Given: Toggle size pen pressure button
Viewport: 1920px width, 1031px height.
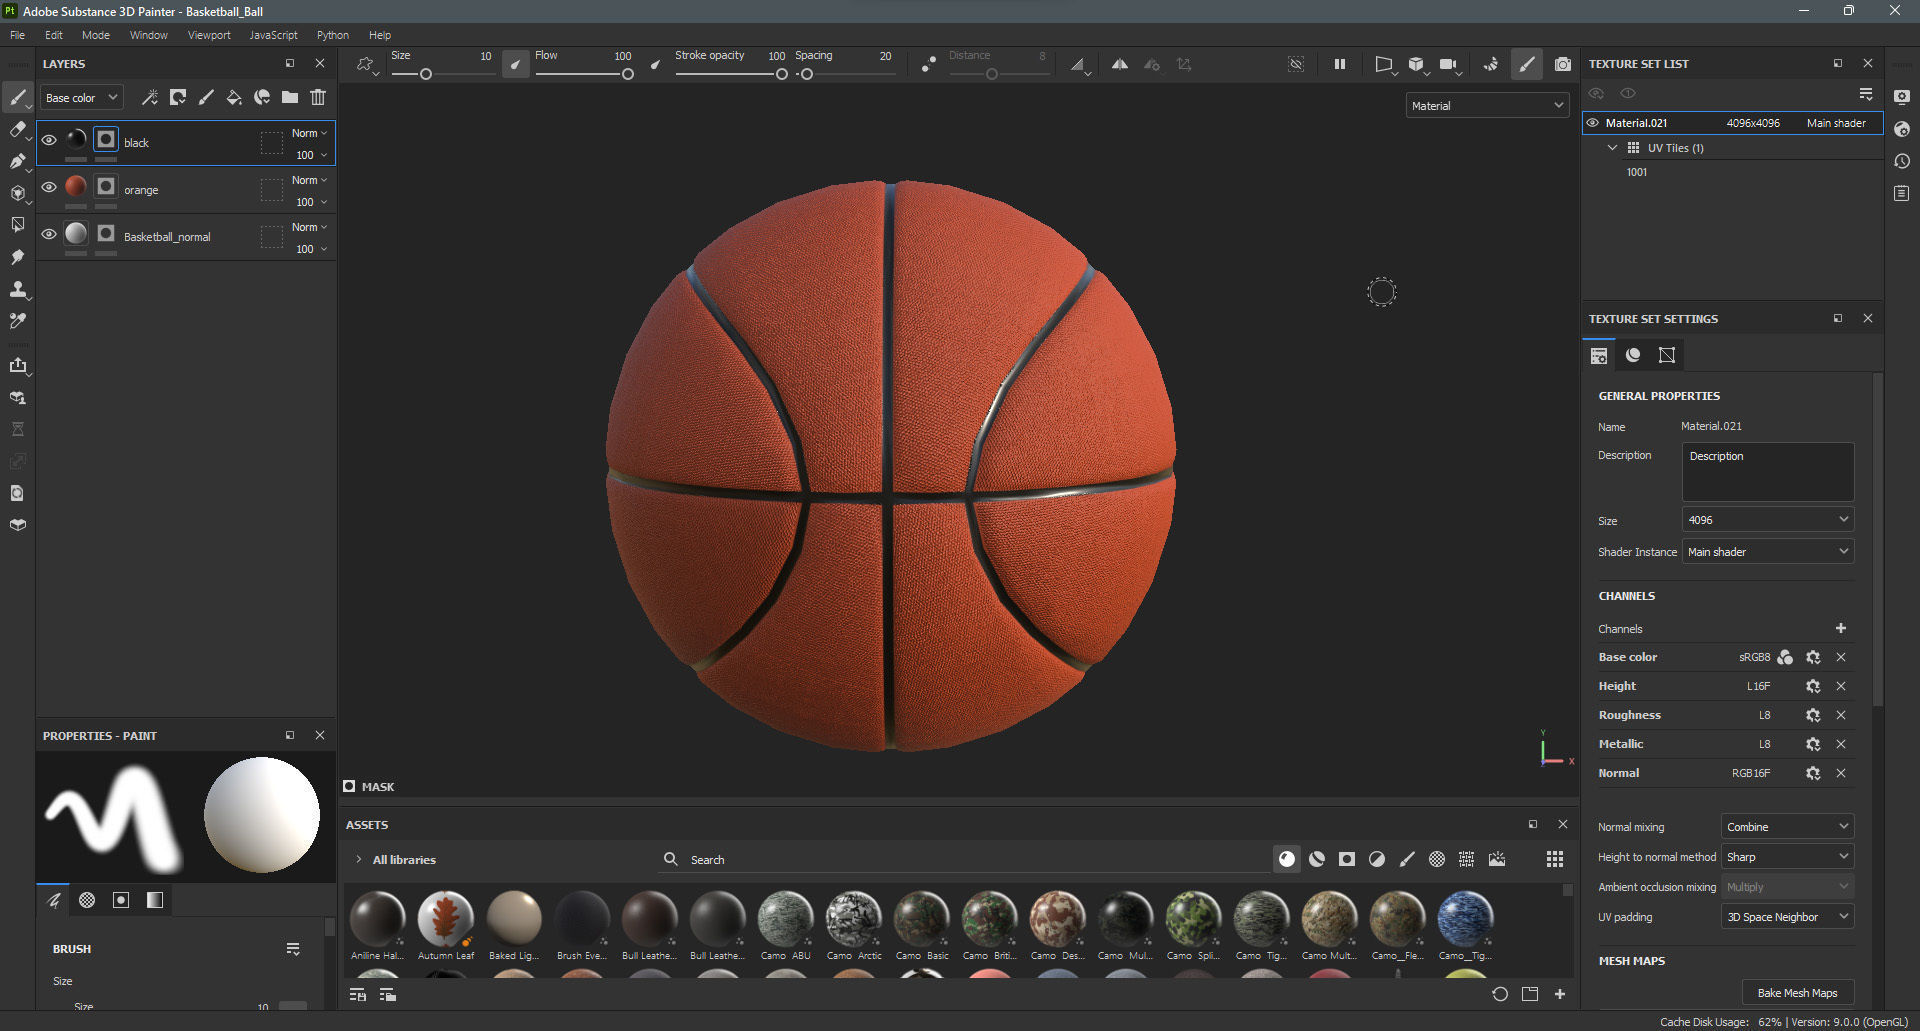Looking at the screenshot, I should 515,64.
